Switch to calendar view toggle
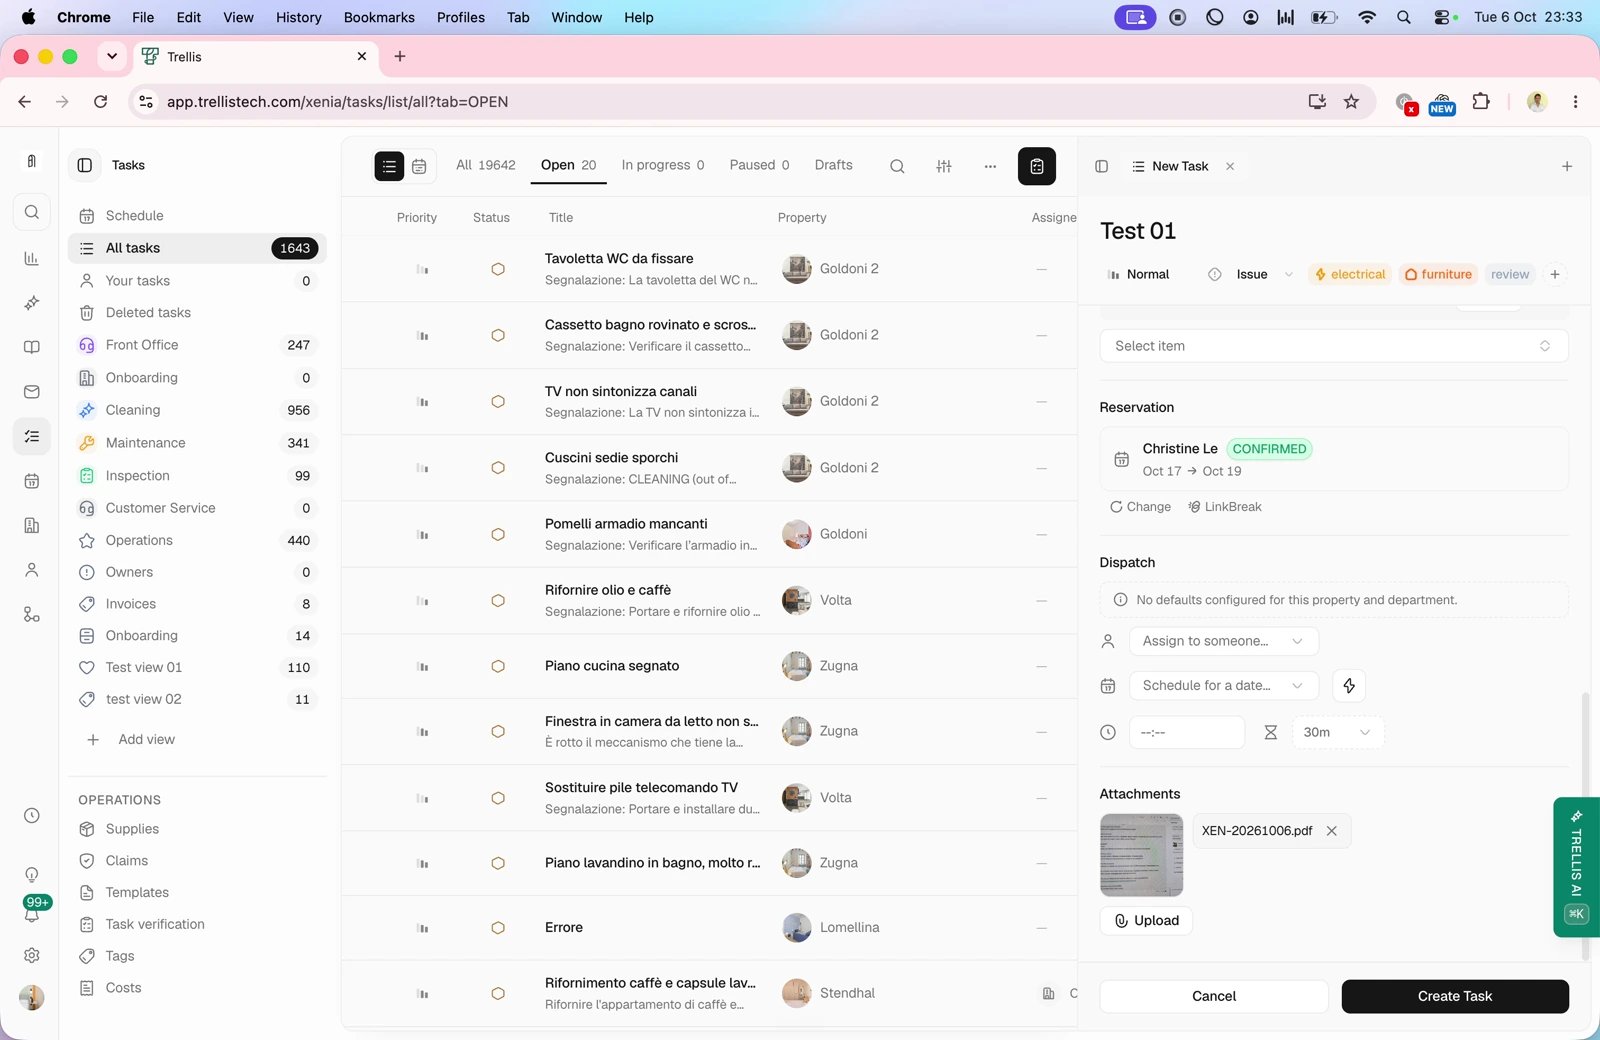This screenshot has width=1600, height=1040. [419, 166]
